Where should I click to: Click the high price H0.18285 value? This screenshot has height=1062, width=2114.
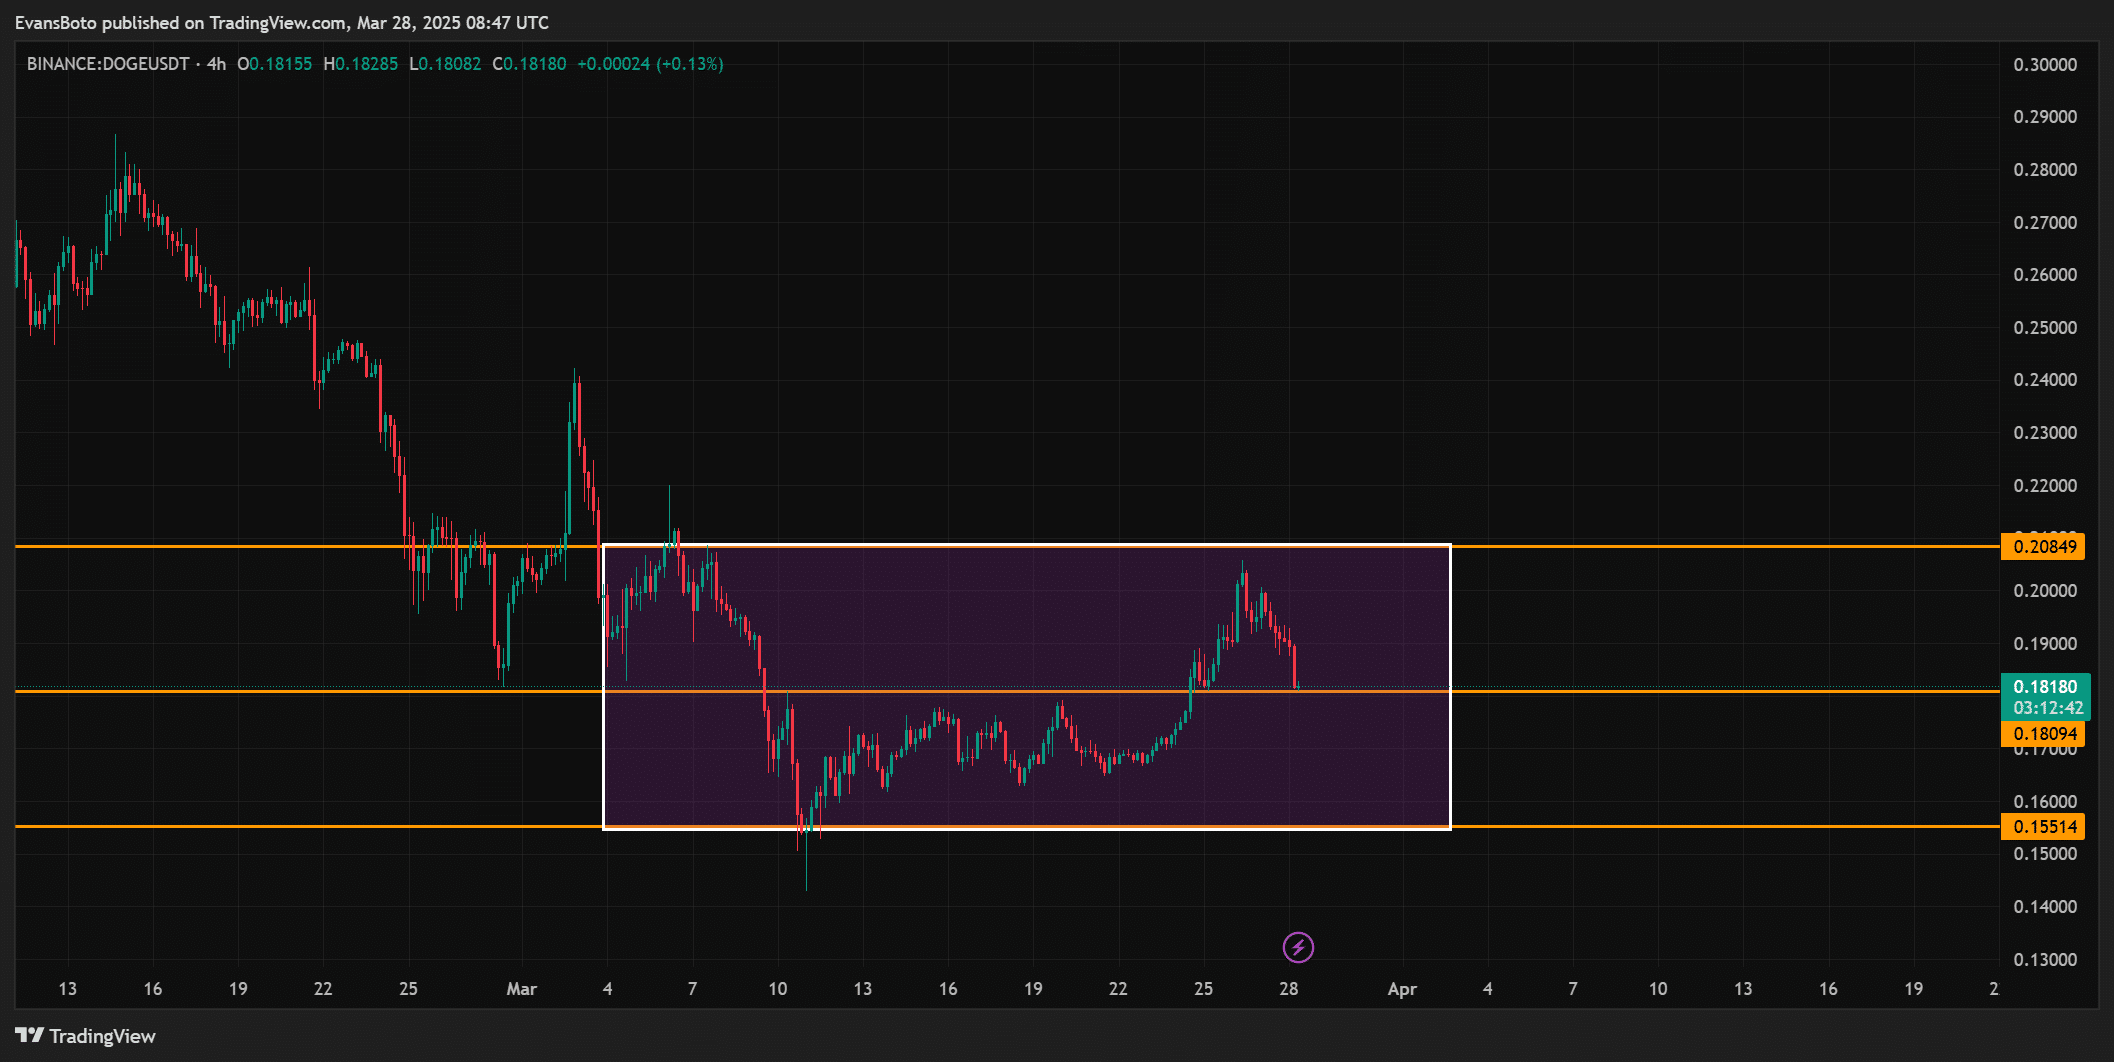pos(360,64)
